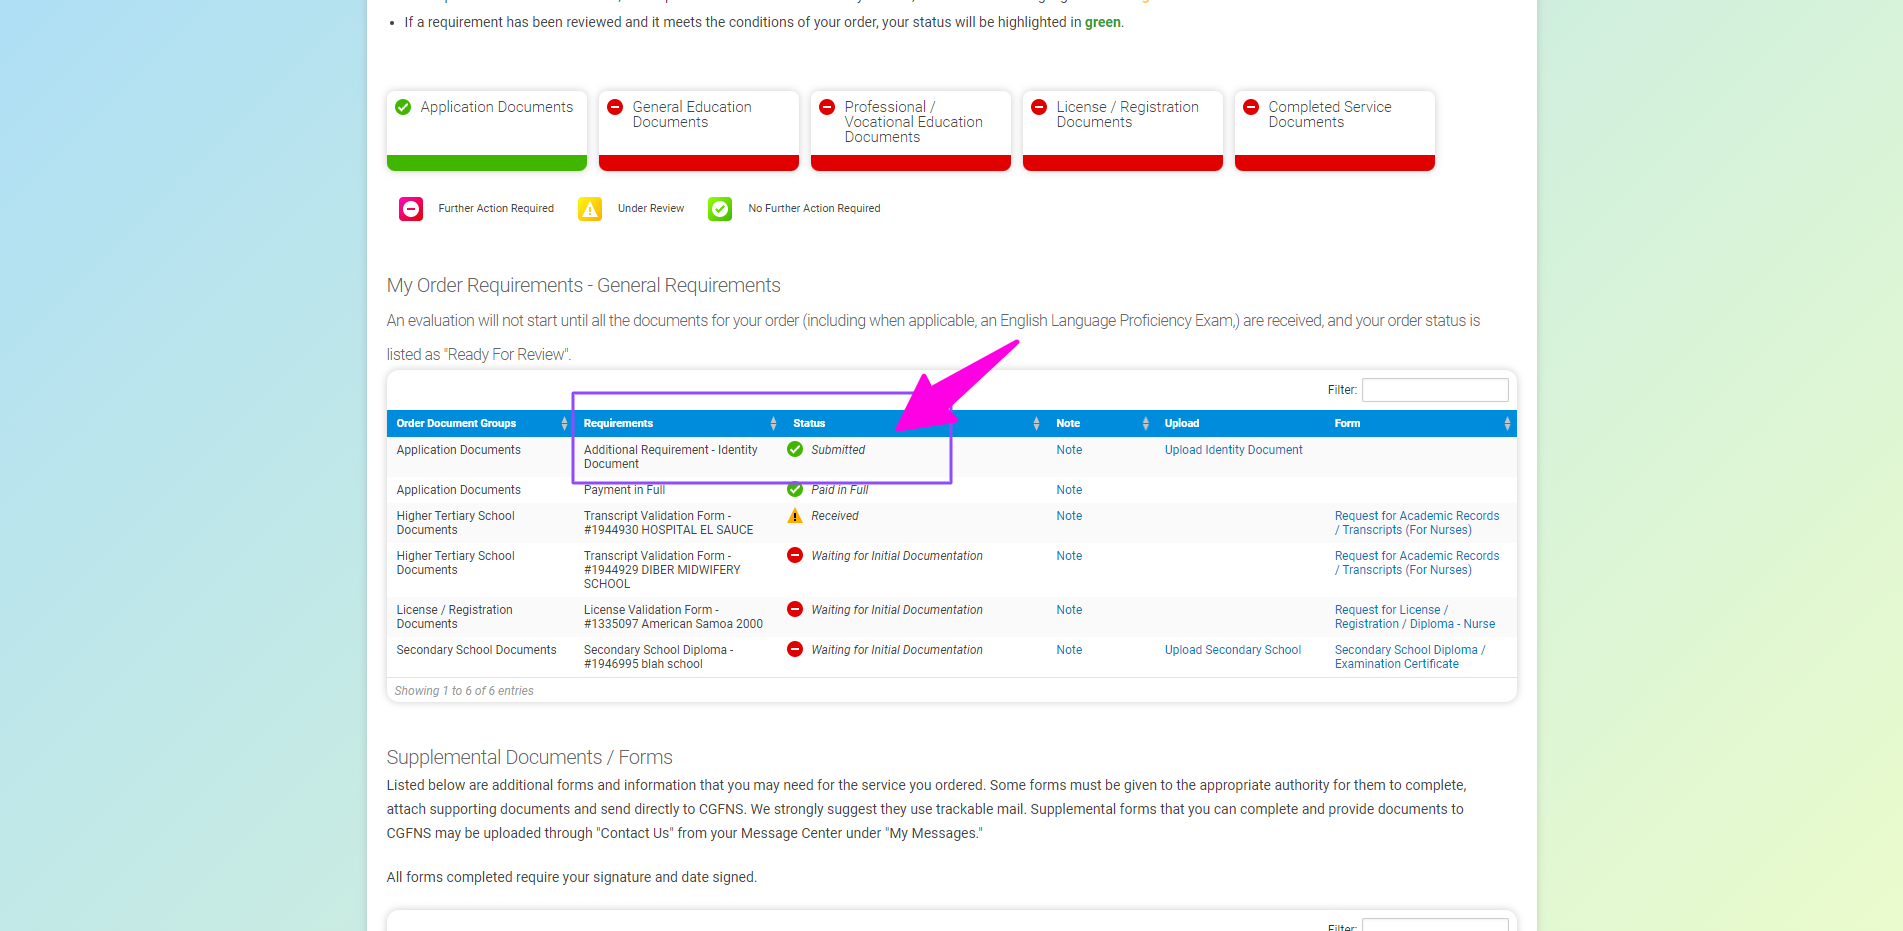Open Upload Secondary School link
Image resolution: width=1903 pixels, height=931 pixels.
coord(1232,650)
